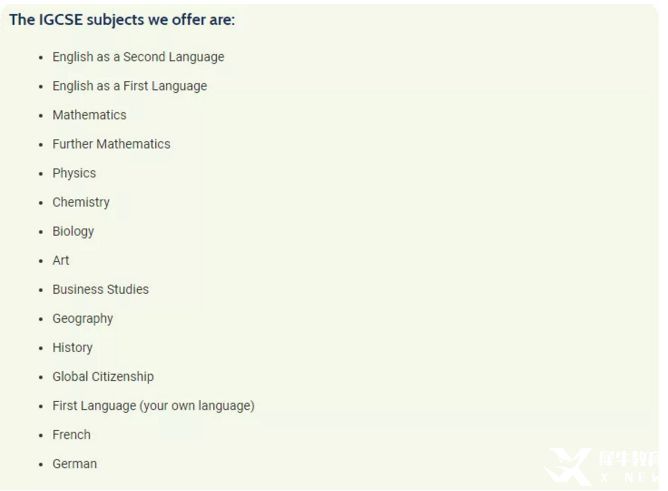The image size is (668, 491).
Task: Click 'German' at the list bottom
Action: click(74, 463)
